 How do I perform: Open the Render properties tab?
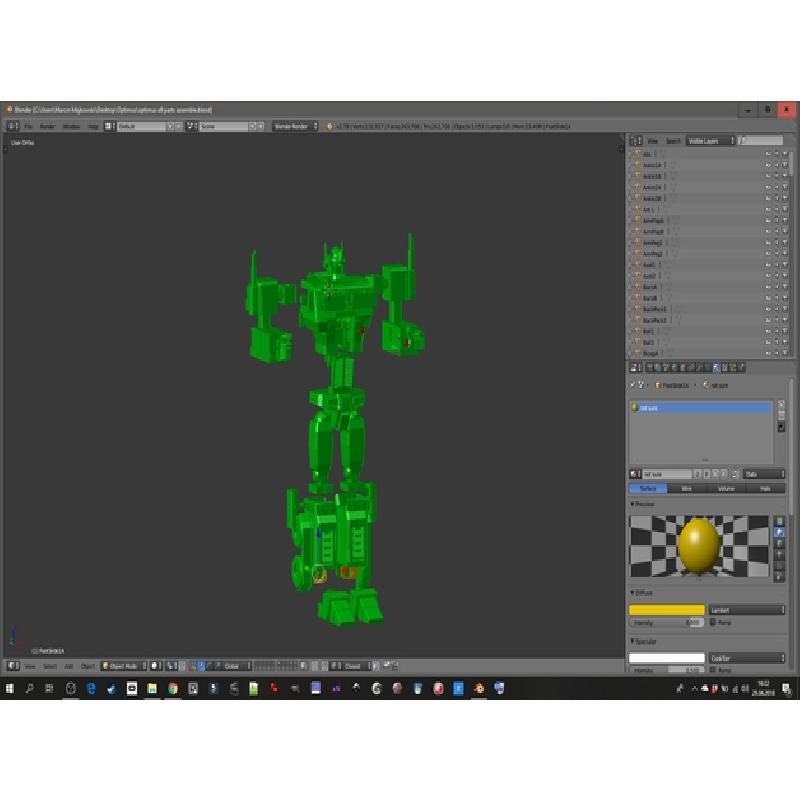click(x=650, y=367)
